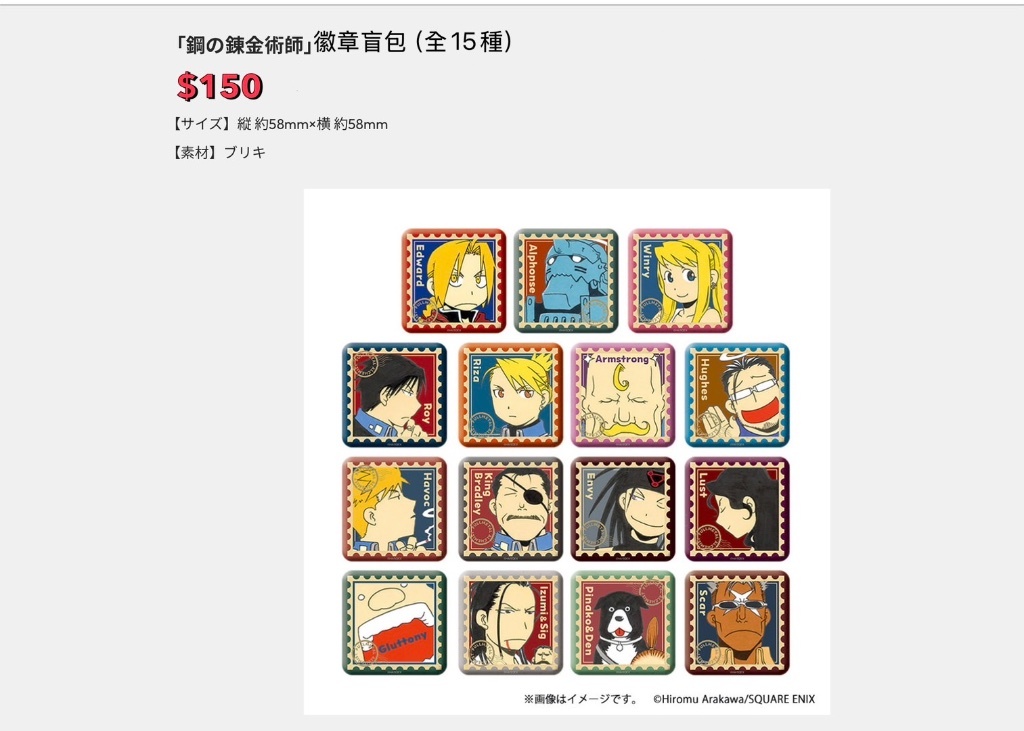This screenshot has width=1024, height=731.
Task: Click the 素材 ブリキ material line
Action: pos(219,152)
